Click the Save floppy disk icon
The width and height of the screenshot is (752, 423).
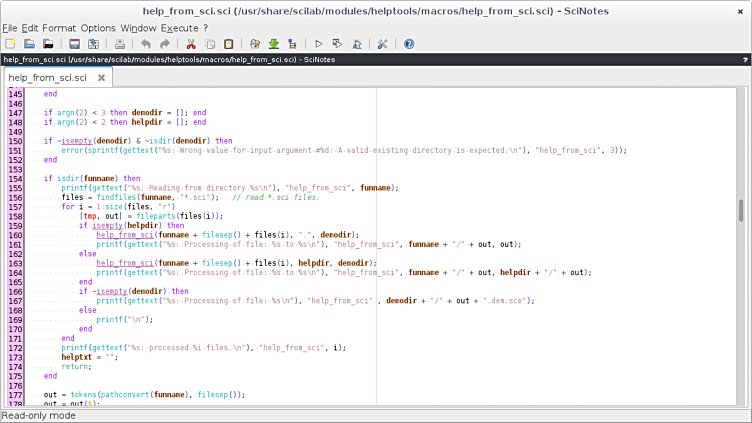coord(74,44)
